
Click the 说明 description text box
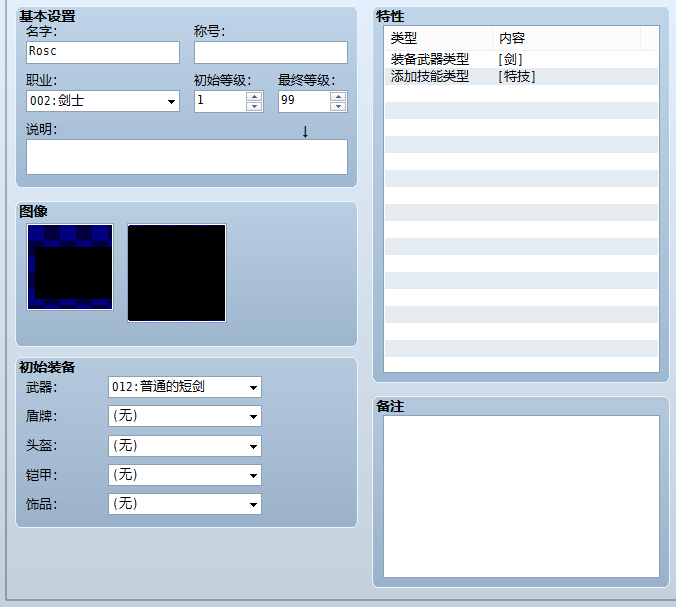187,157
